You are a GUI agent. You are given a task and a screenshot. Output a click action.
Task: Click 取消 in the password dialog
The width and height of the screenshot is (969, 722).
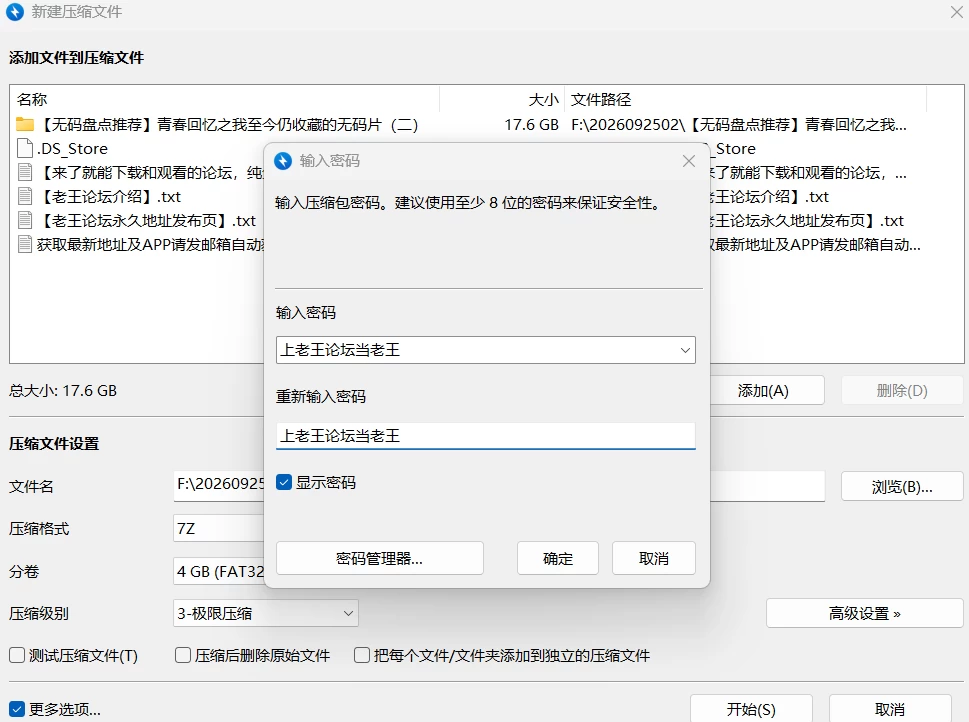[x=654, y=558]
